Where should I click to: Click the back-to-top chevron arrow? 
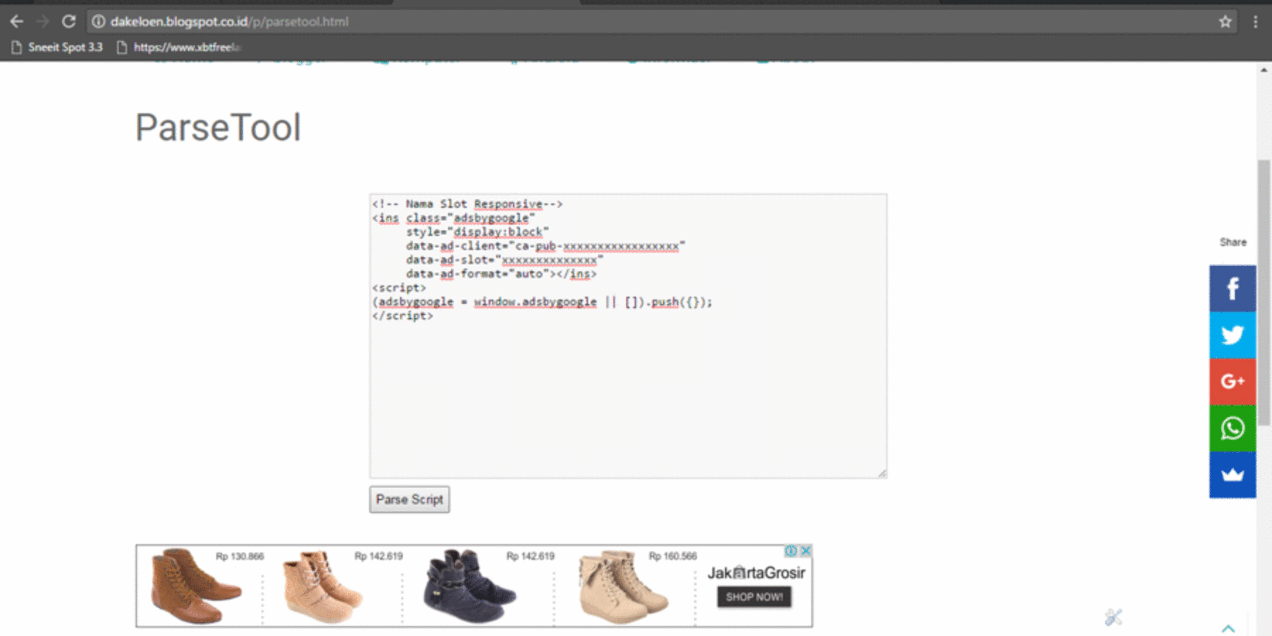click(x=1229, y=628)
